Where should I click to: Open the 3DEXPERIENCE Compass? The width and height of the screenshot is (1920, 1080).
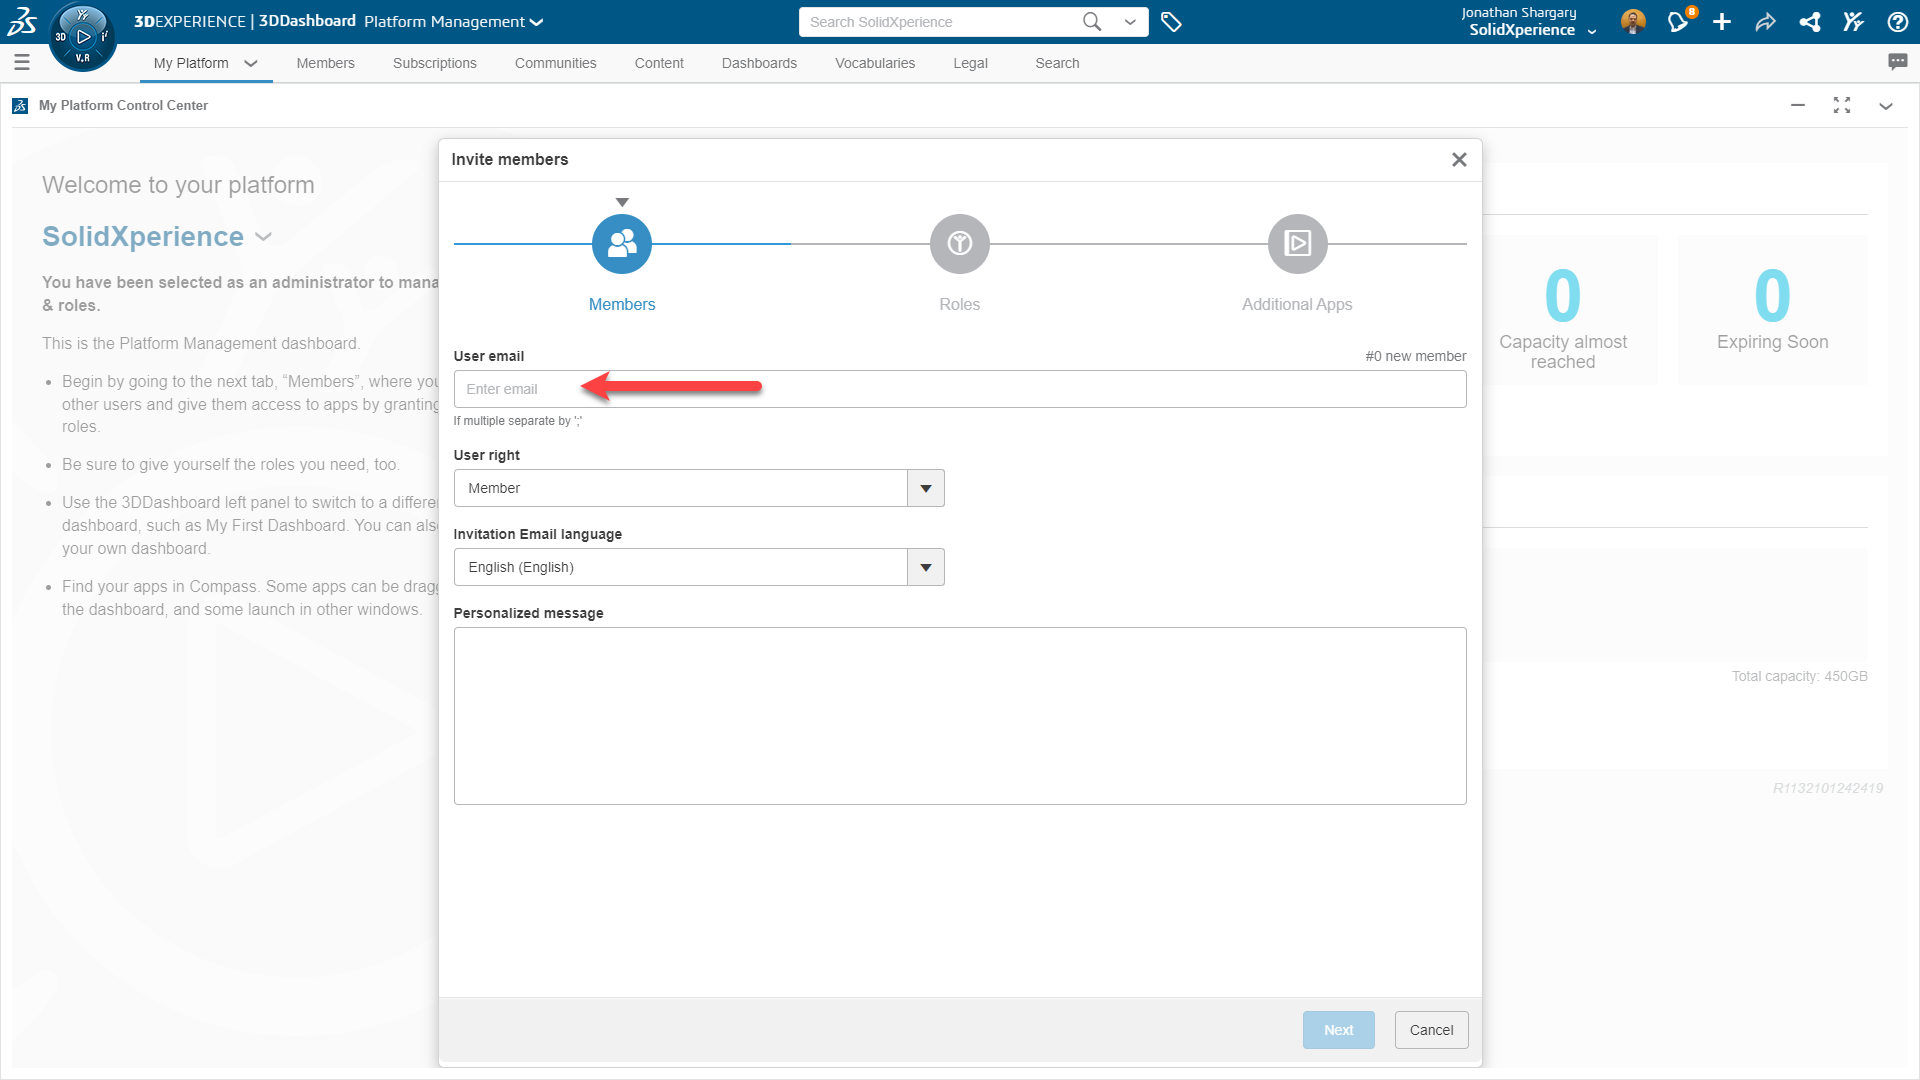coord(83,37)
